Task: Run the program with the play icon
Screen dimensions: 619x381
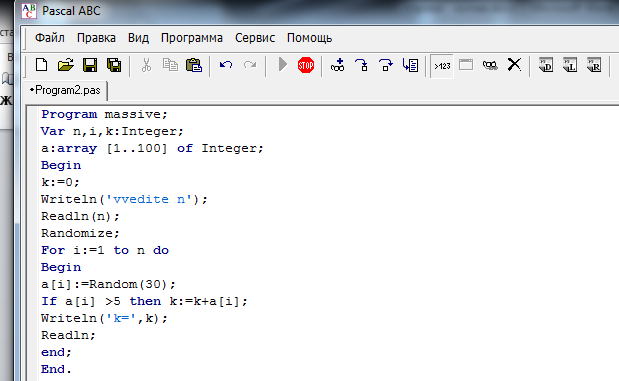Action: [x=282, y=64]
